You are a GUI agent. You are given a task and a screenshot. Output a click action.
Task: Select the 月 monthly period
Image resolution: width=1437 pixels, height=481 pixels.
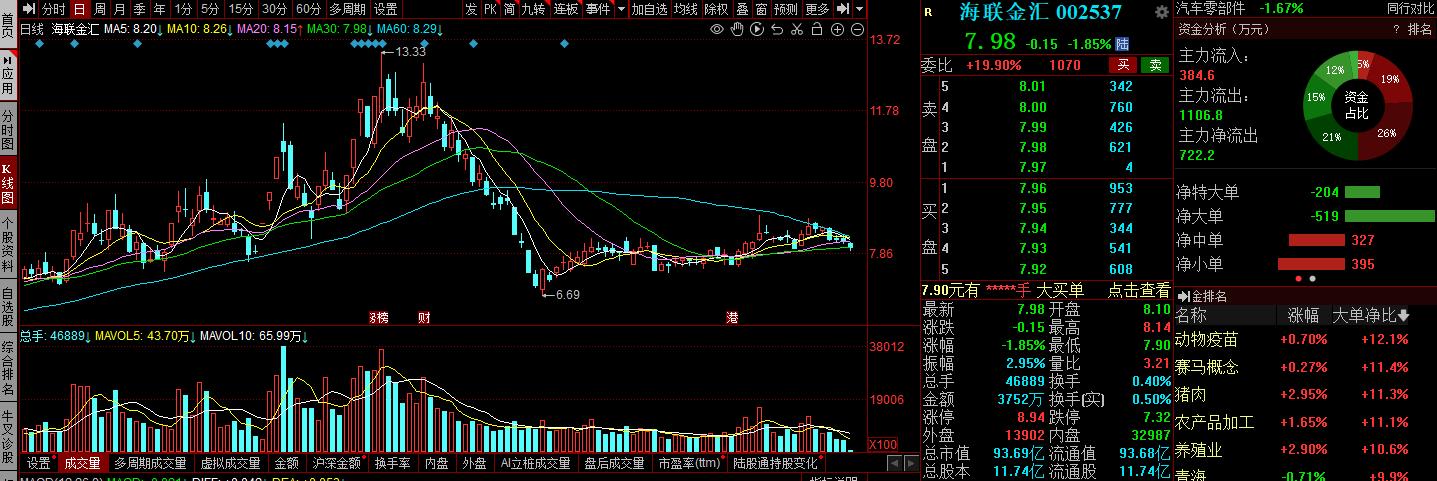[120, 9]
